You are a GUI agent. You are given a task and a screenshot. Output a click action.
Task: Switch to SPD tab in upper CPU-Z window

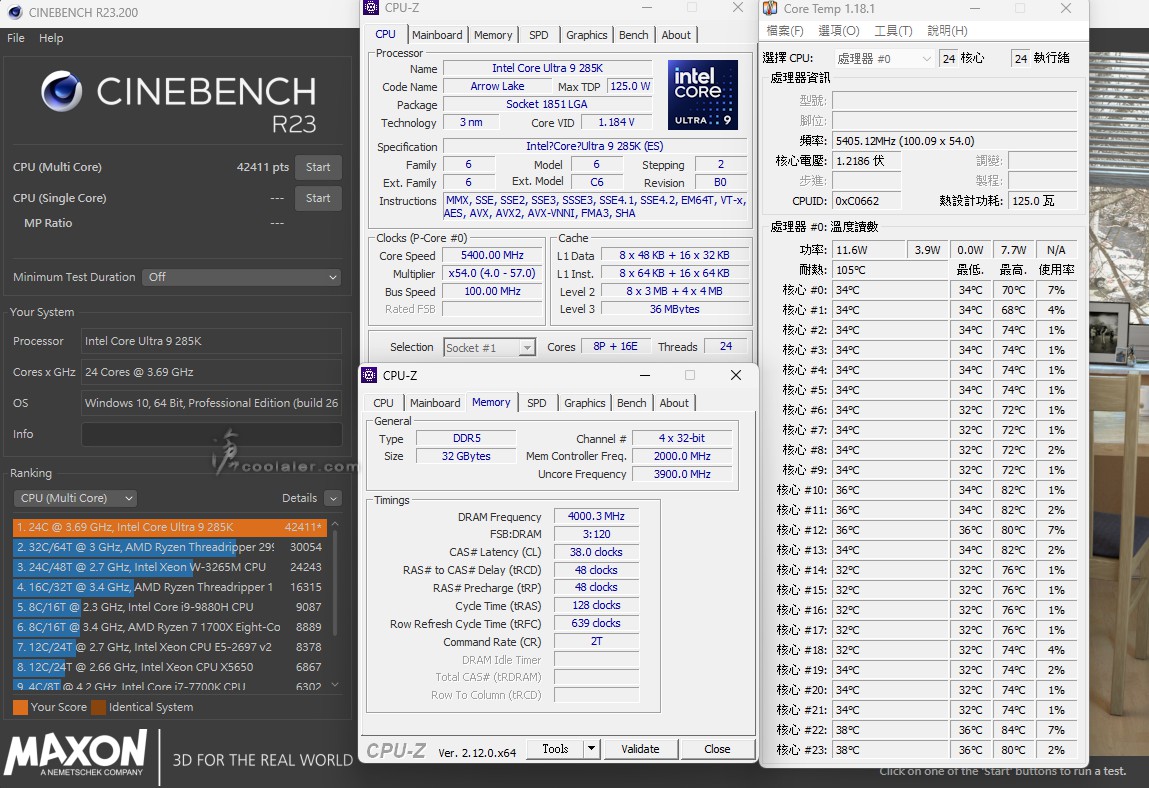click(539, 34)
